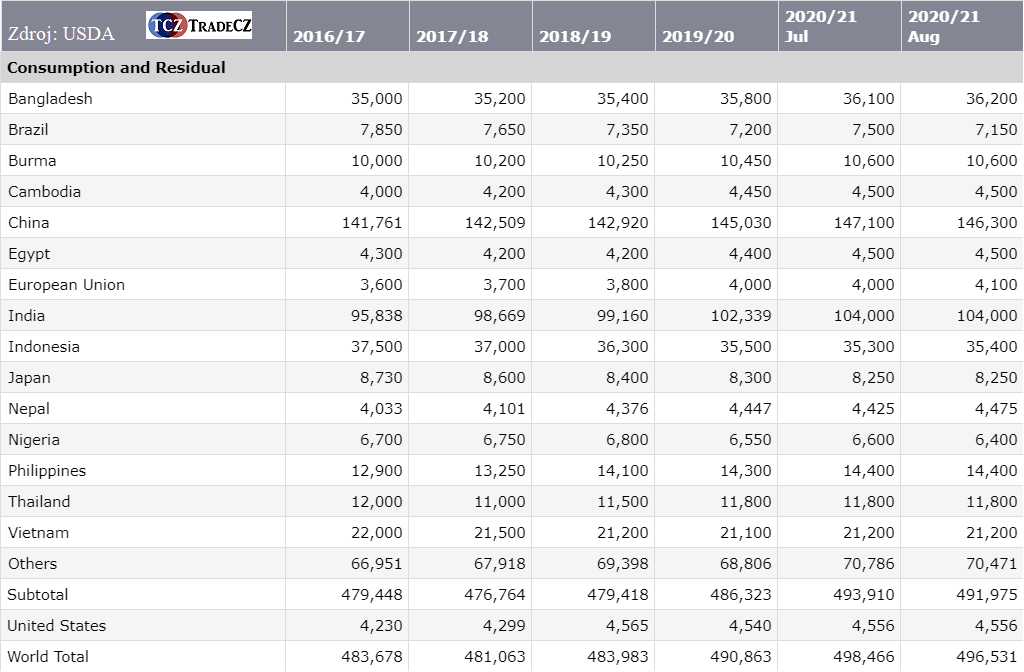The width and height of the screenshot is (1024, 672).
Task: Click the Philippines row label
Action: pyautogui.click(x=47, y=471)
